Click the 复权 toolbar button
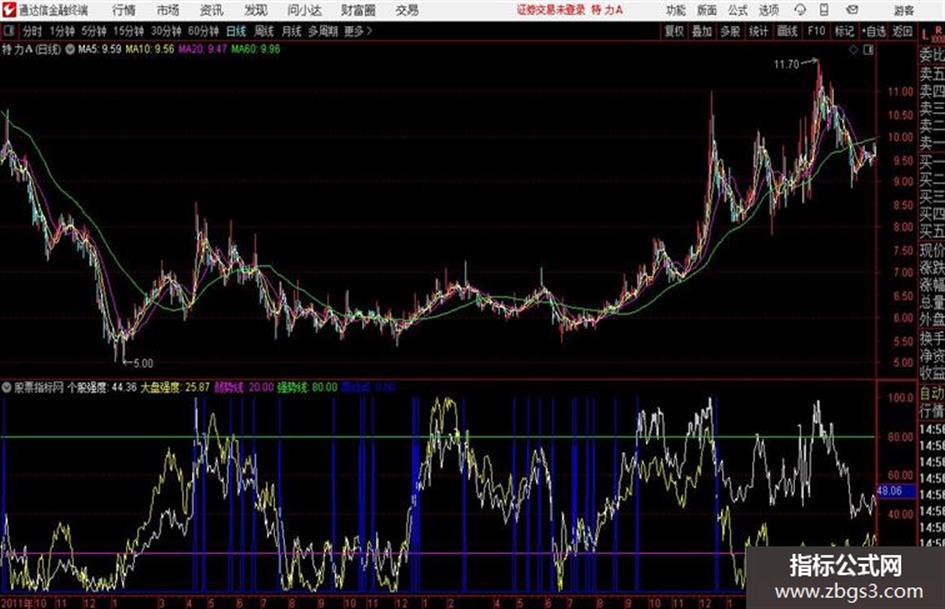 tap(674, 31)
